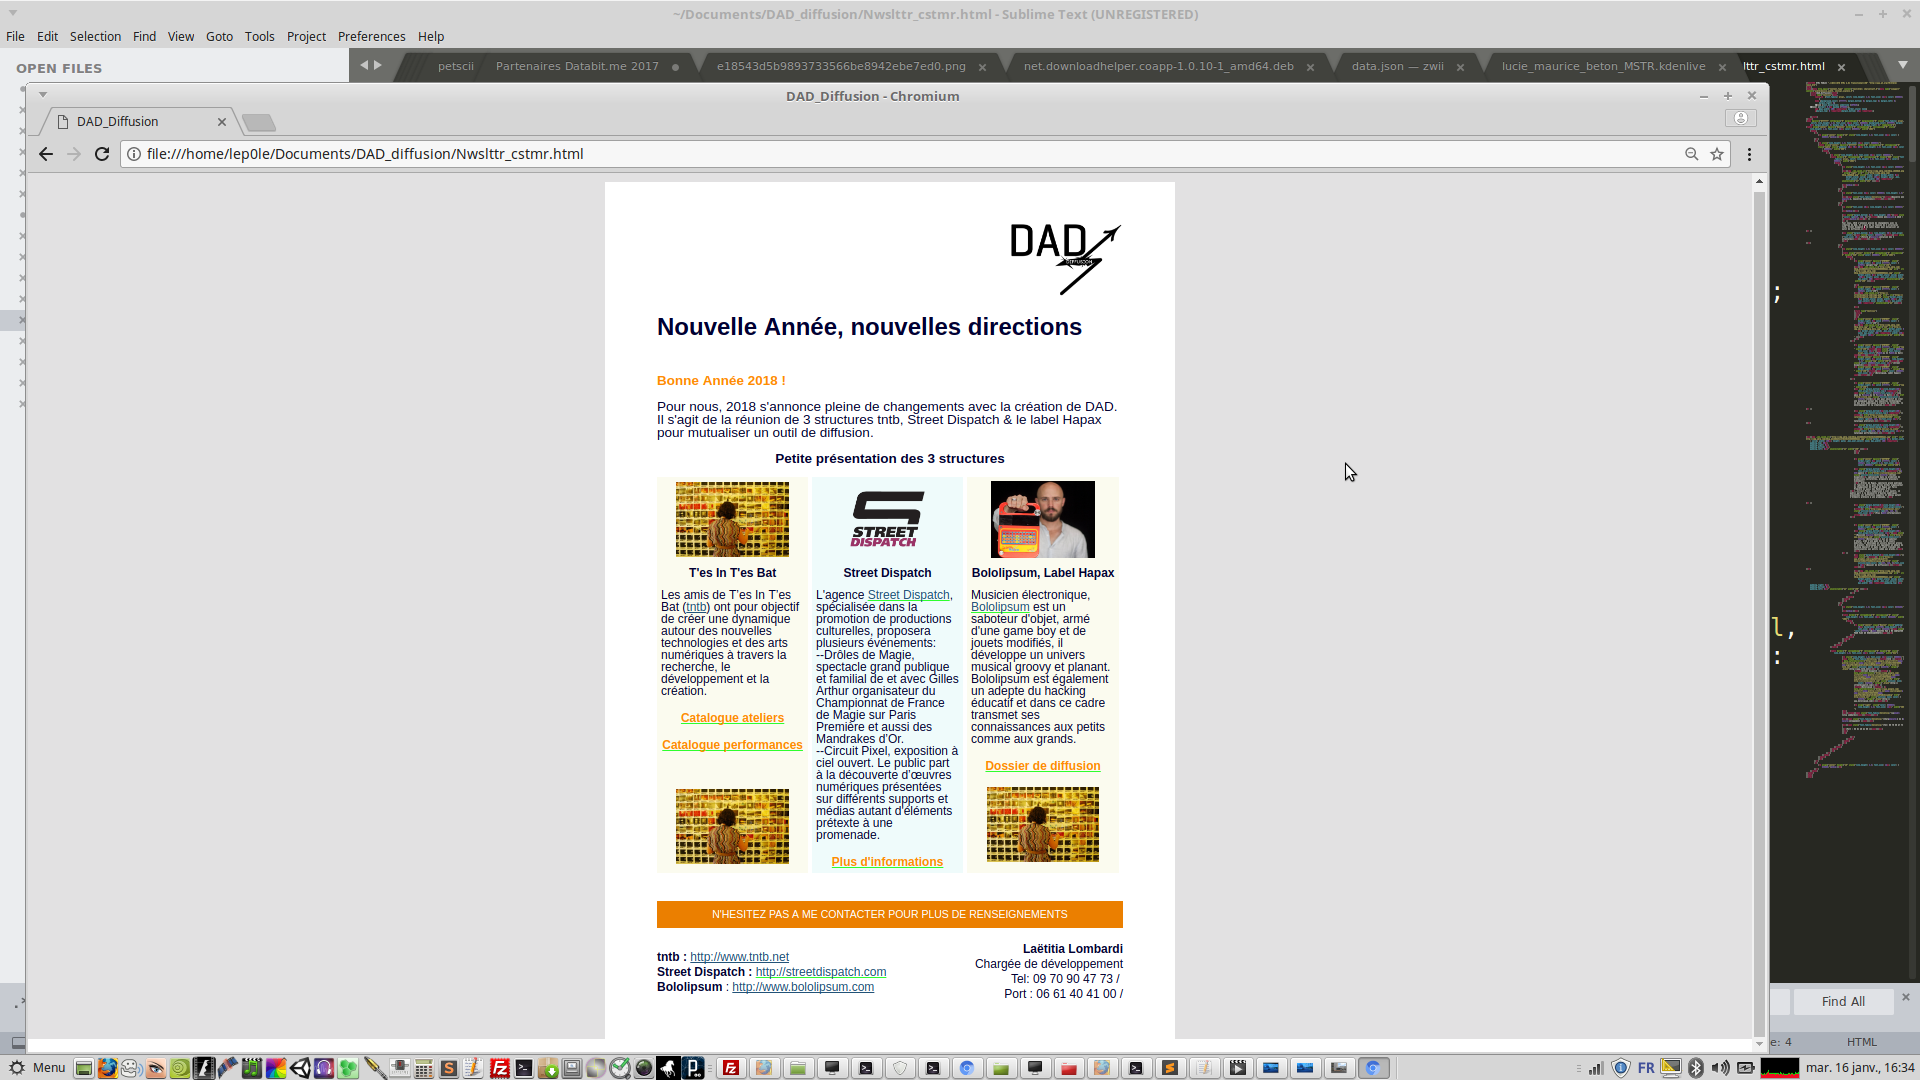Open the Catalogue ateliers link
Image resolution: width=1920 pixels, height=1080 pixels.
pyautogui.click(x=732, y=718)
